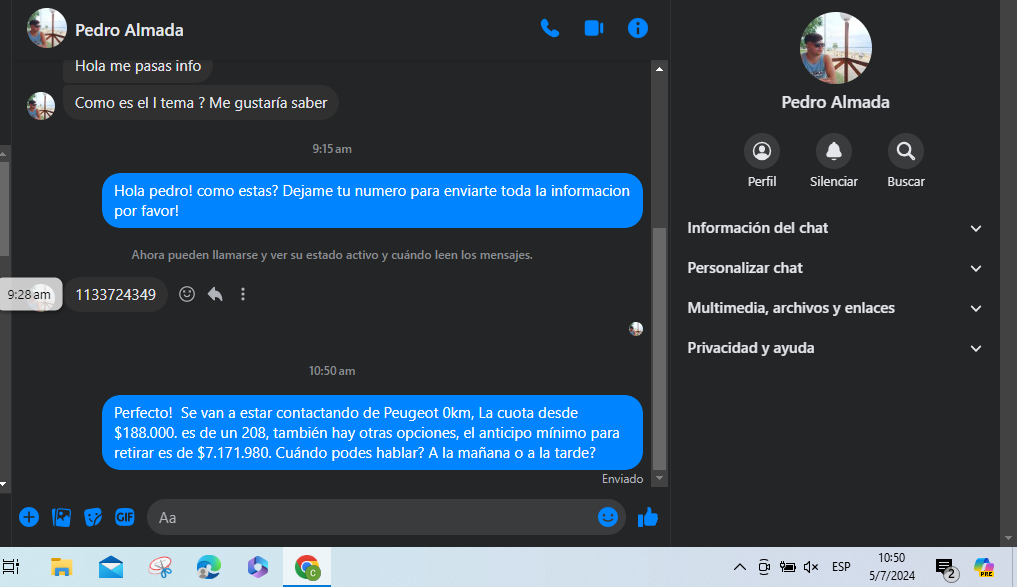Open Snipping Tool from taskbar
This screenshot has height=587, width=1017.
tap(160, 567)
